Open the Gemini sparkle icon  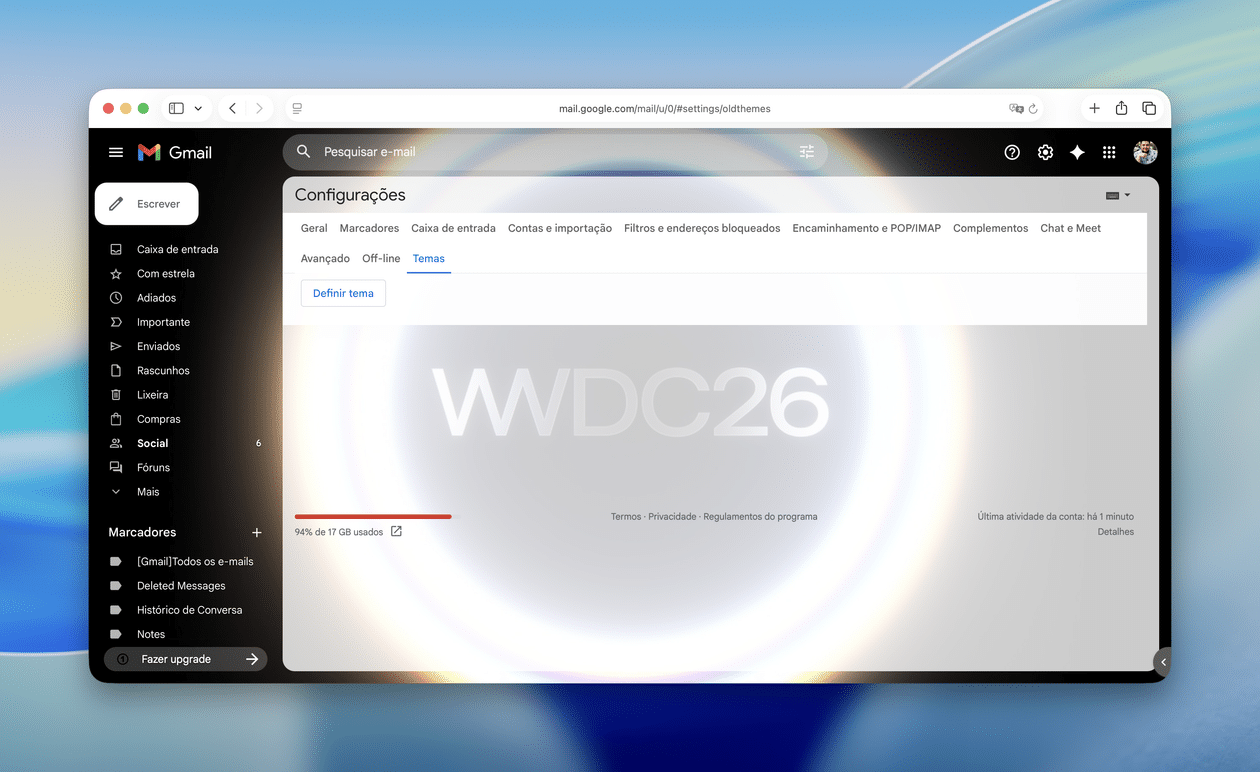(x=1077, y=152)
